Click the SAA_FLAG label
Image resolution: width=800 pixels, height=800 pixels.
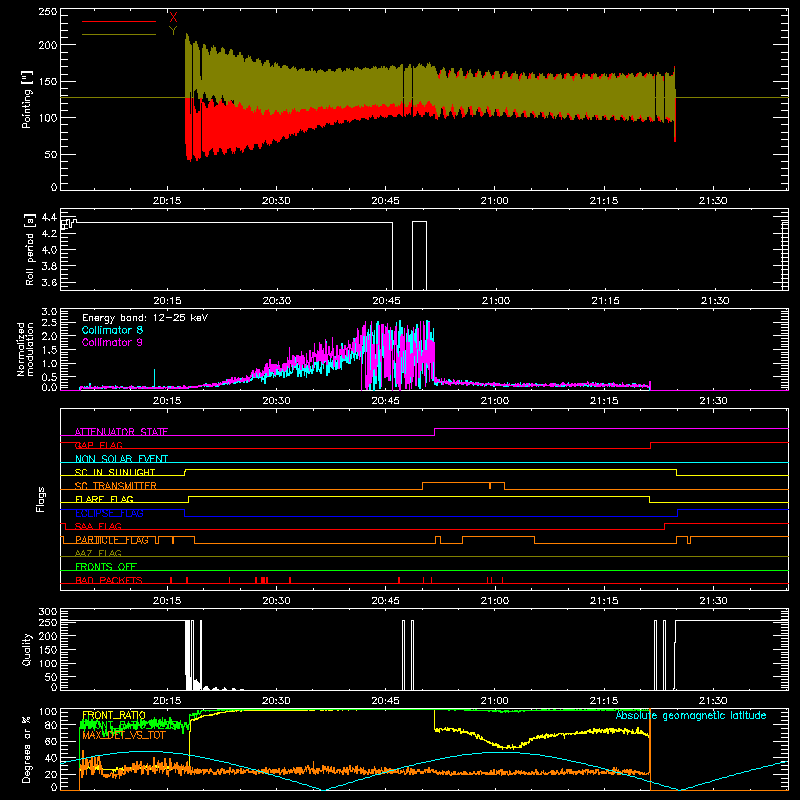point(98,526)
